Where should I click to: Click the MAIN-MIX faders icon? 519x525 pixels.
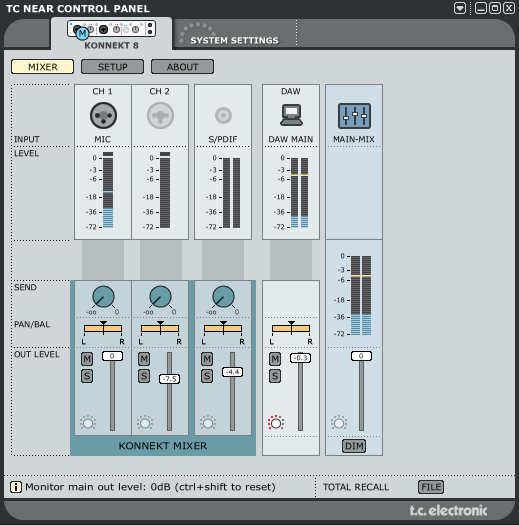[x=354, y=116]
